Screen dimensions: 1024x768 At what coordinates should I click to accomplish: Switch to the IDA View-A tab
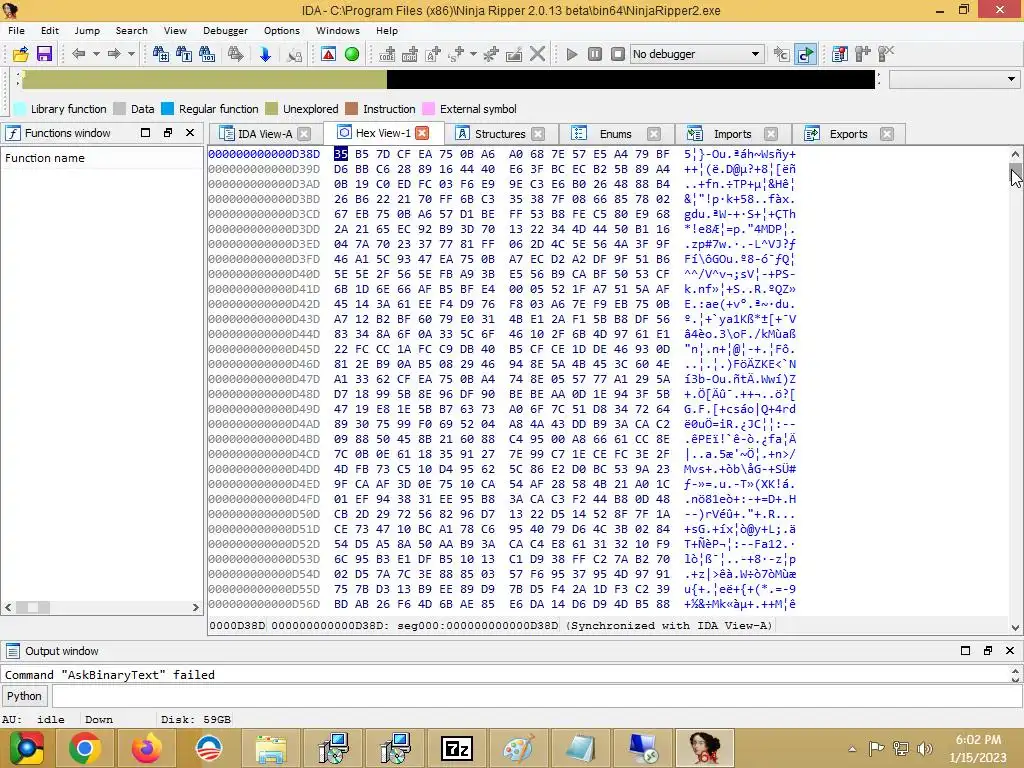click(264, 134)
